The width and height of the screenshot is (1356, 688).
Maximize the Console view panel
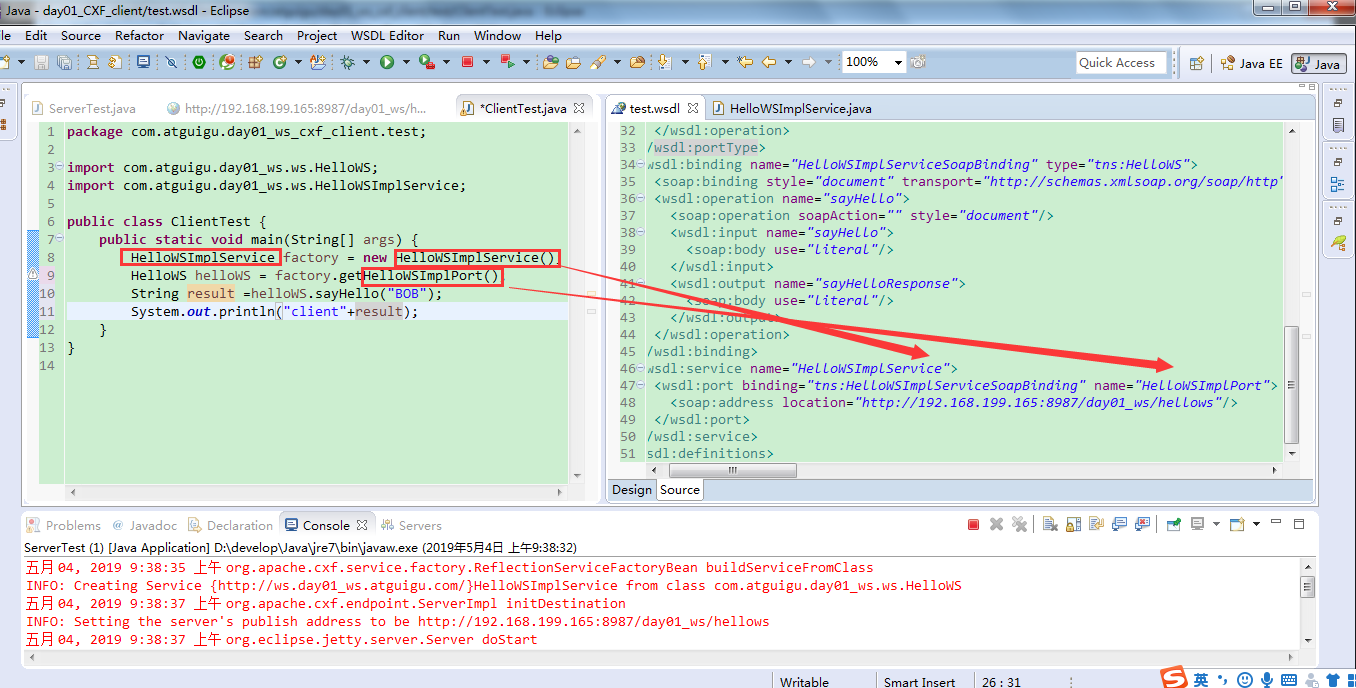pyautogui.click(x=1299, y=524)
